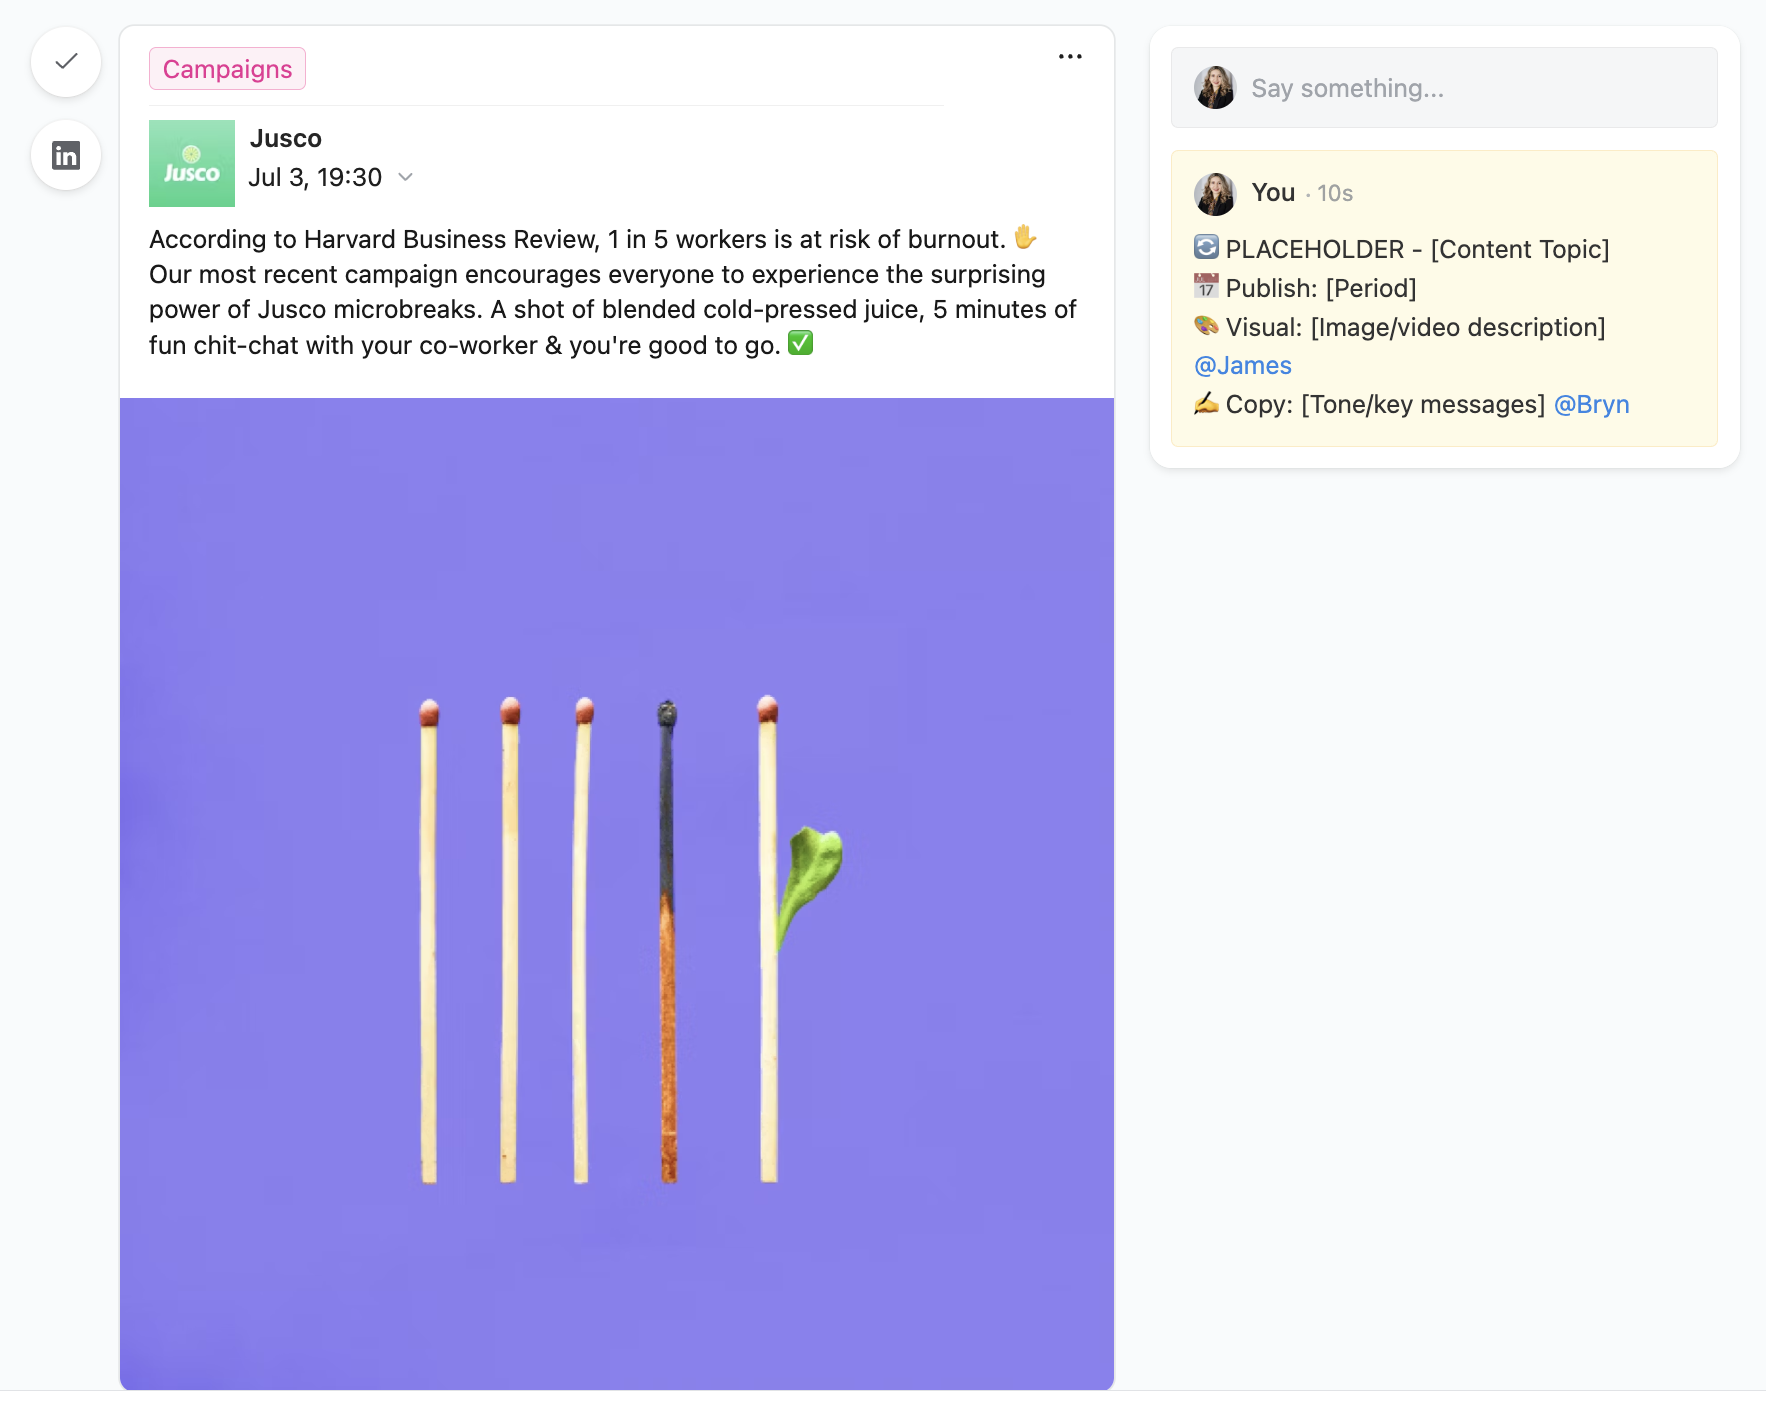Click the 10s comment timestamp
The image size is (1766, 1402).
(1335, 194)
